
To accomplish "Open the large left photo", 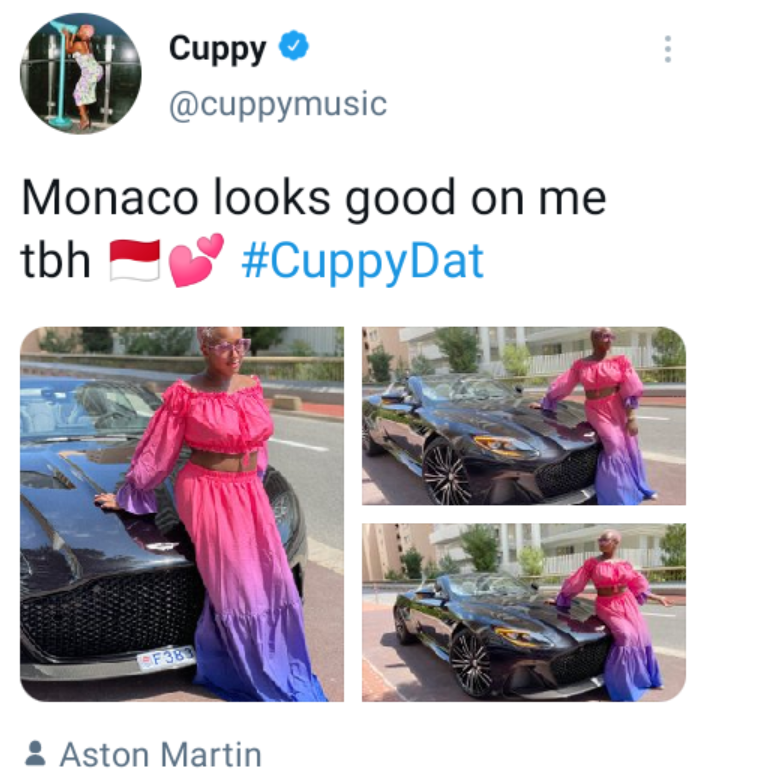I will pyautogui.click(x=182, y=514).
